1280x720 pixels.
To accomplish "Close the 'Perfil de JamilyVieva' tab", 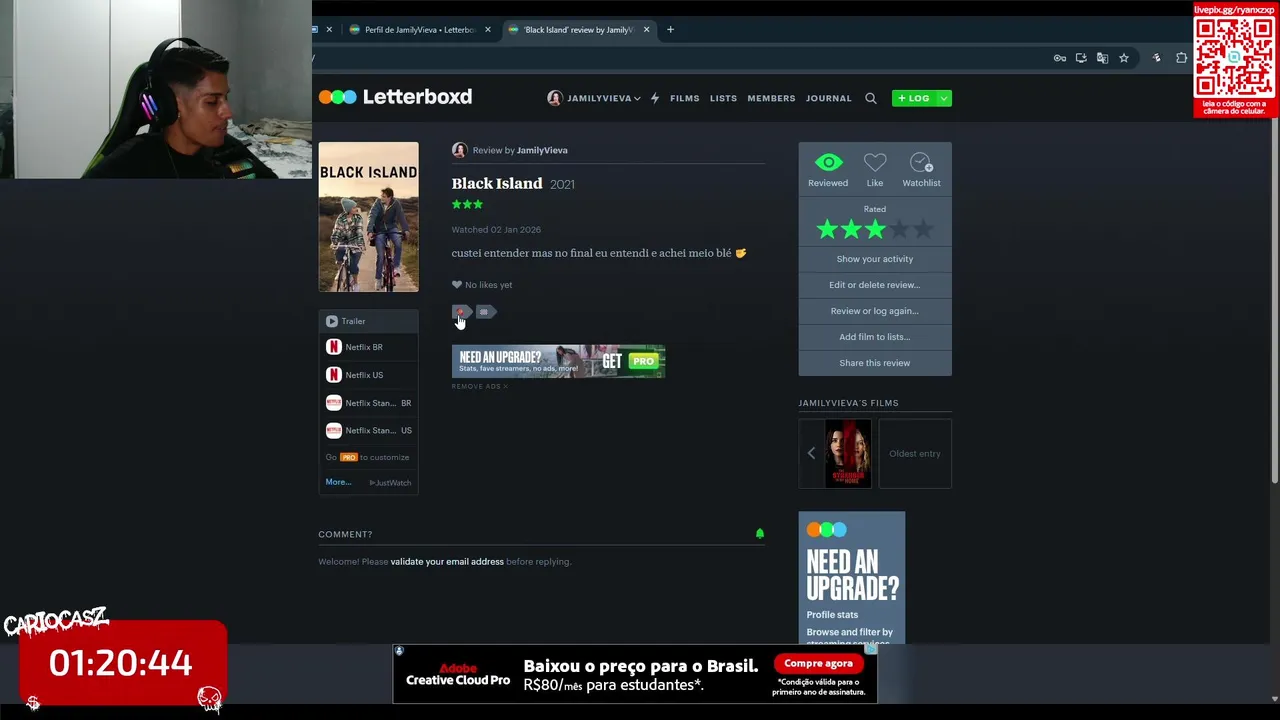I will point(487,30).
